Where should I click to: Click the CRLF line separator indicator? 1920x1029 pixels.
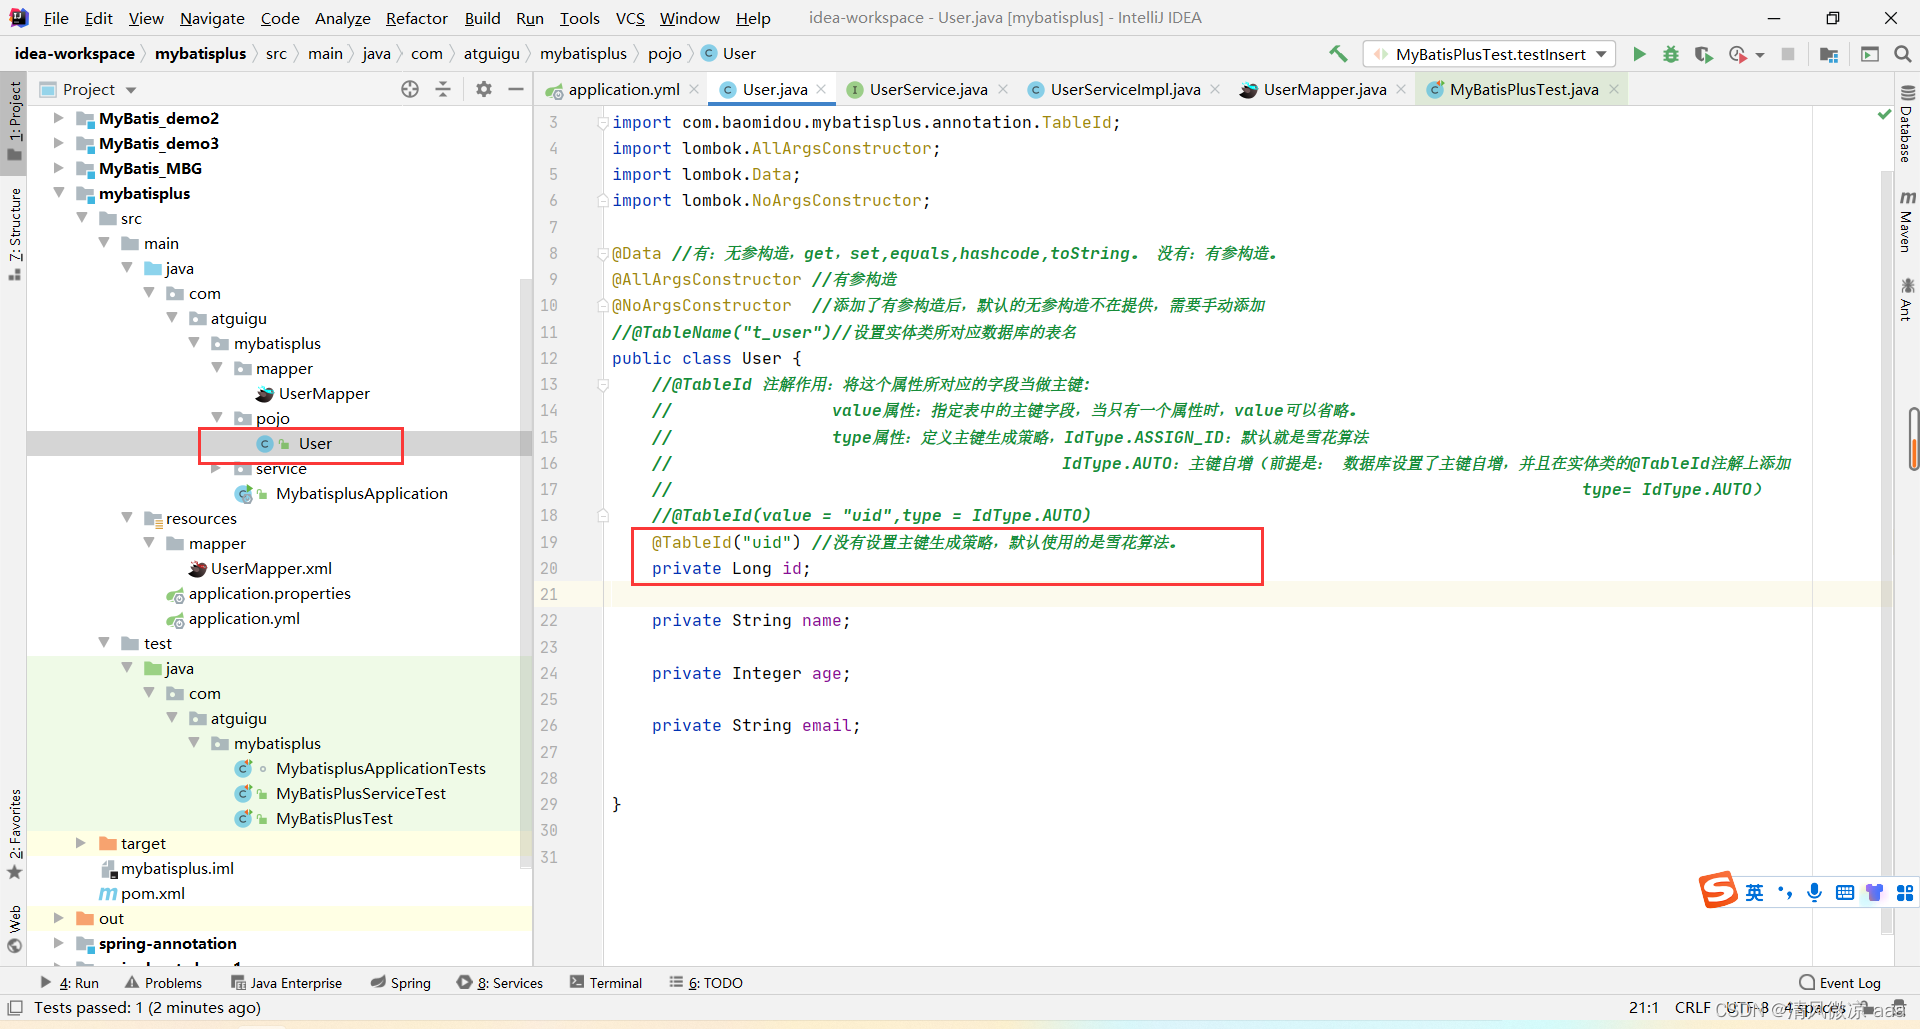[1692, 1008]
